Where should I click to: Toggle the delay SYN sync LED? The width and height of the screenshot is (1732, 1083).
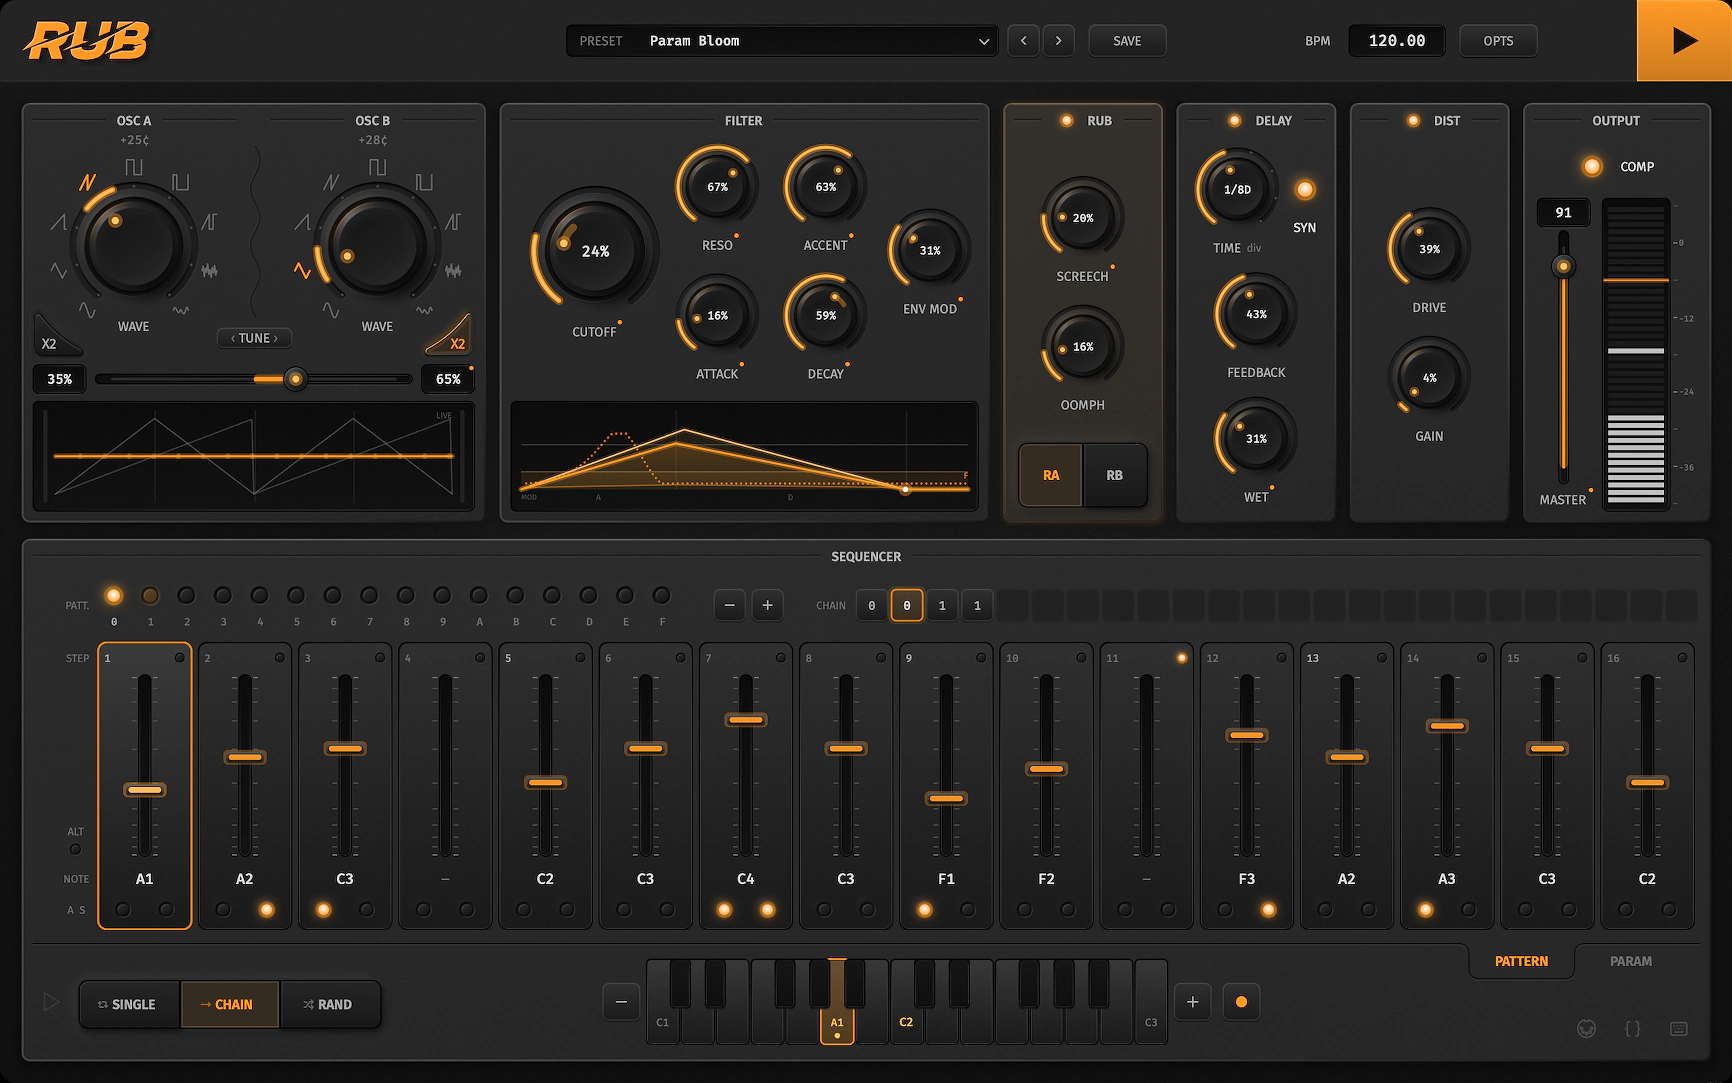(x=1305, y=189)
